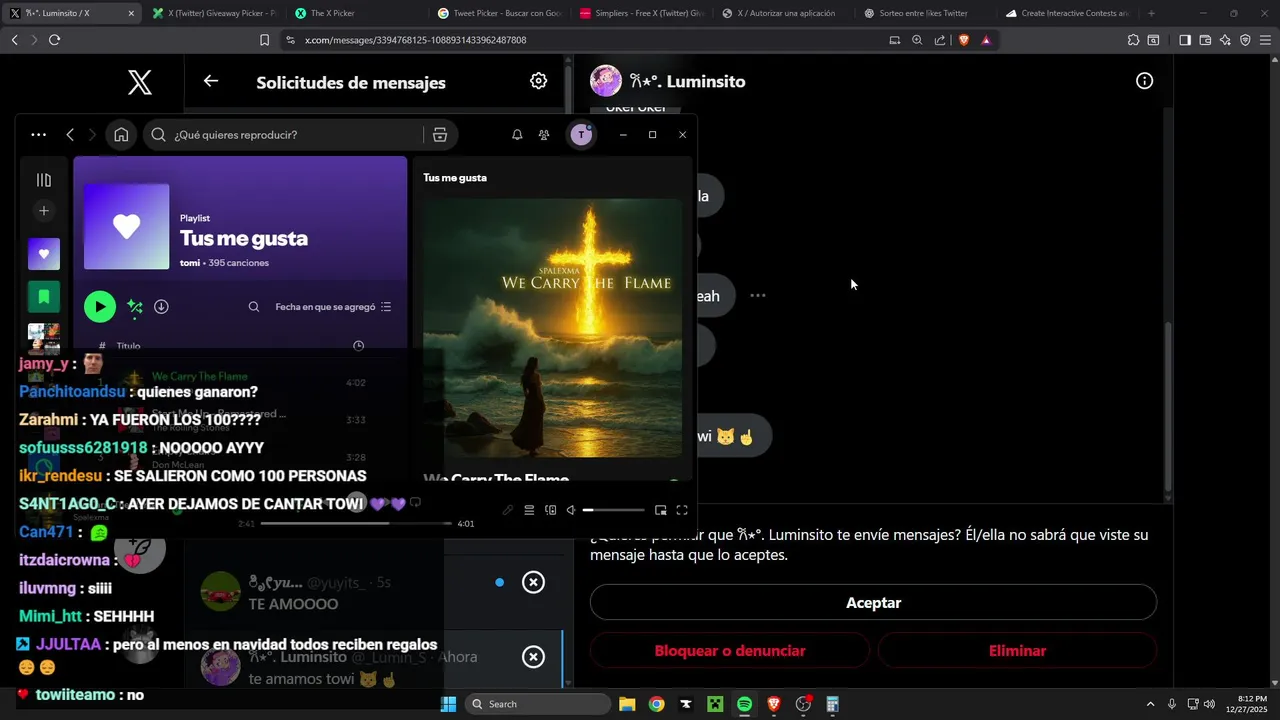The width and height of the screenshot is (1280, 720).
Task: Play the Tus me gusta playlist
Action: click(x=99, y=307)
